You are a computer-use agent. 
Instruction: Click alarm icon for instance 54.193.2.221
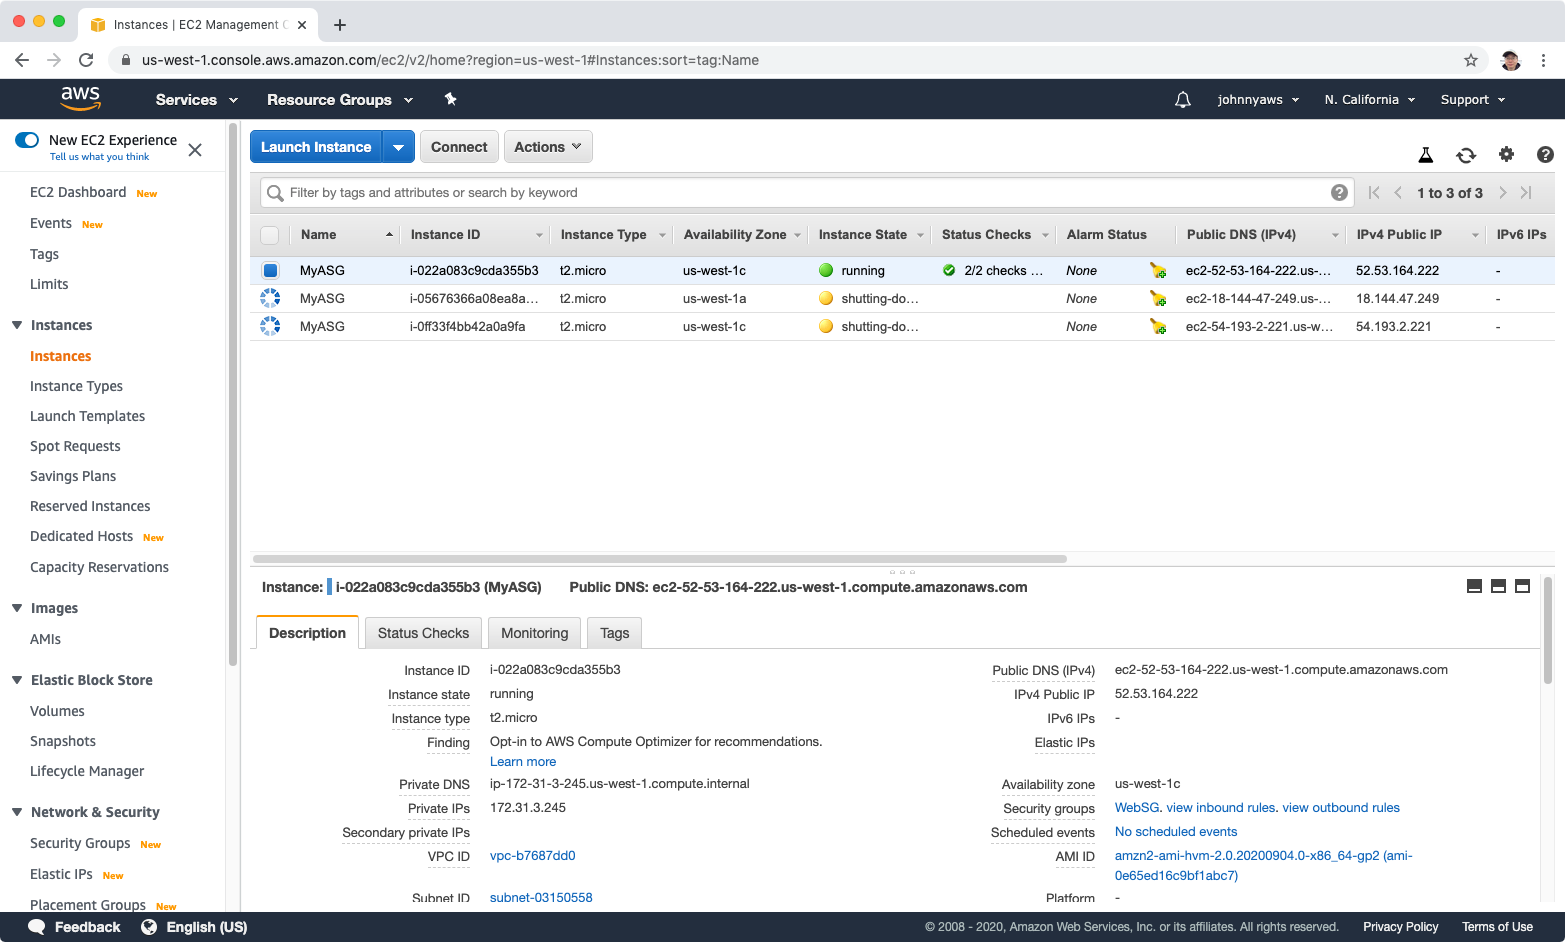[x=1158, y=326]
